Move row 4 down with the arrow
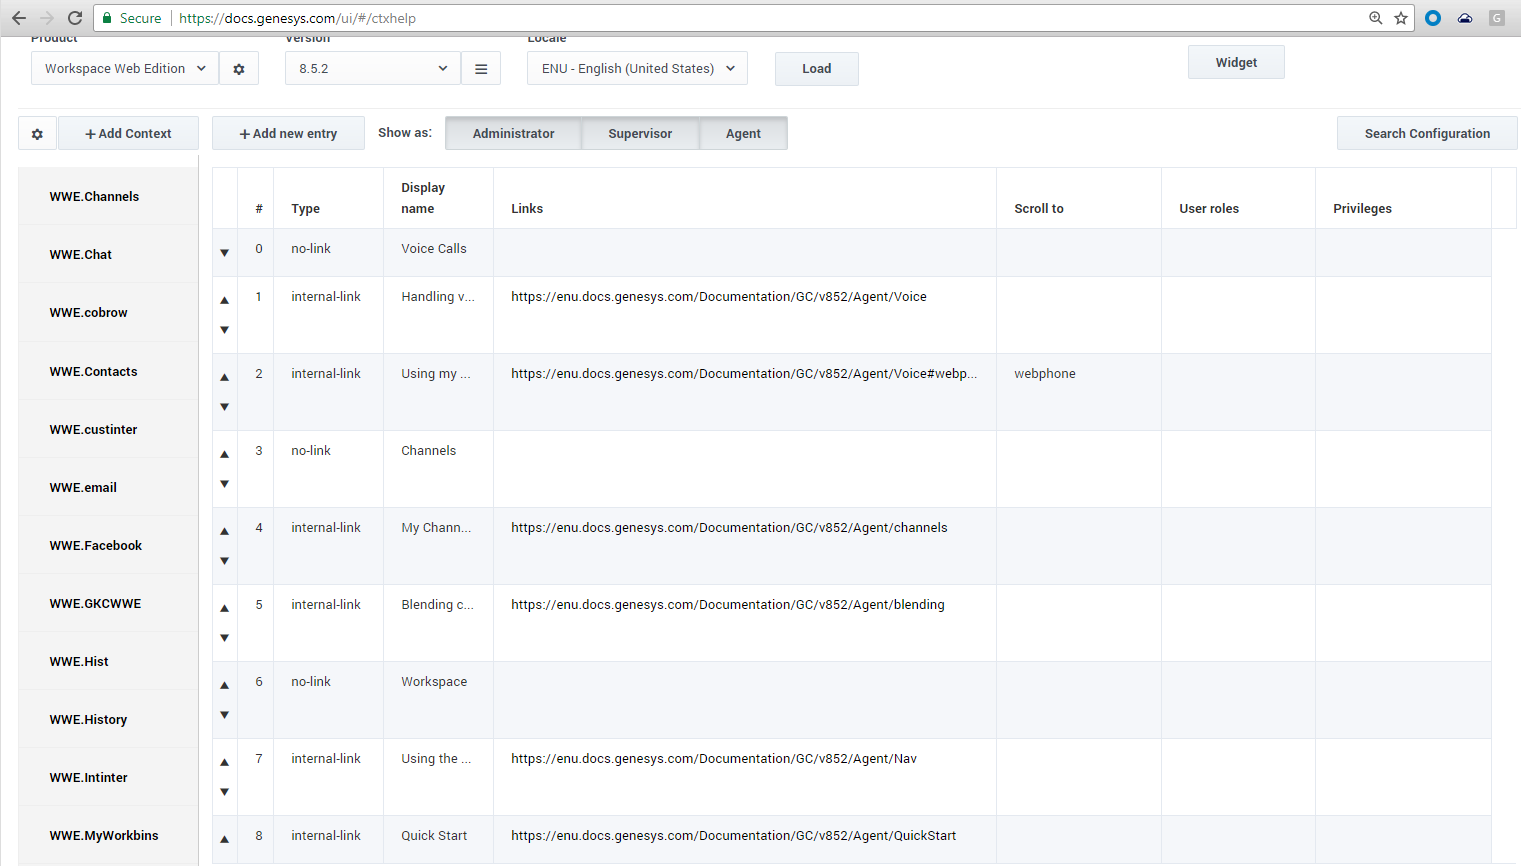The image size is (1521, 866). click(x=225, y=561)
